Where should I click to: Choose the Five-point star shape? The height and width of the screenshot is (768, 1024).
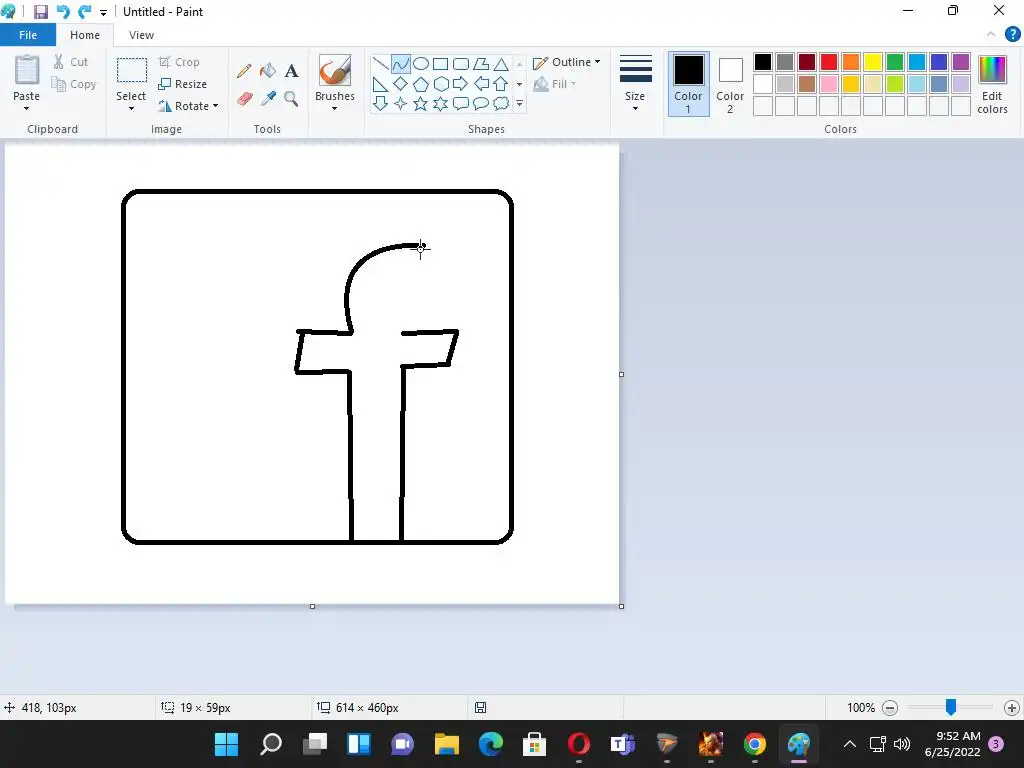pos(421,103)
